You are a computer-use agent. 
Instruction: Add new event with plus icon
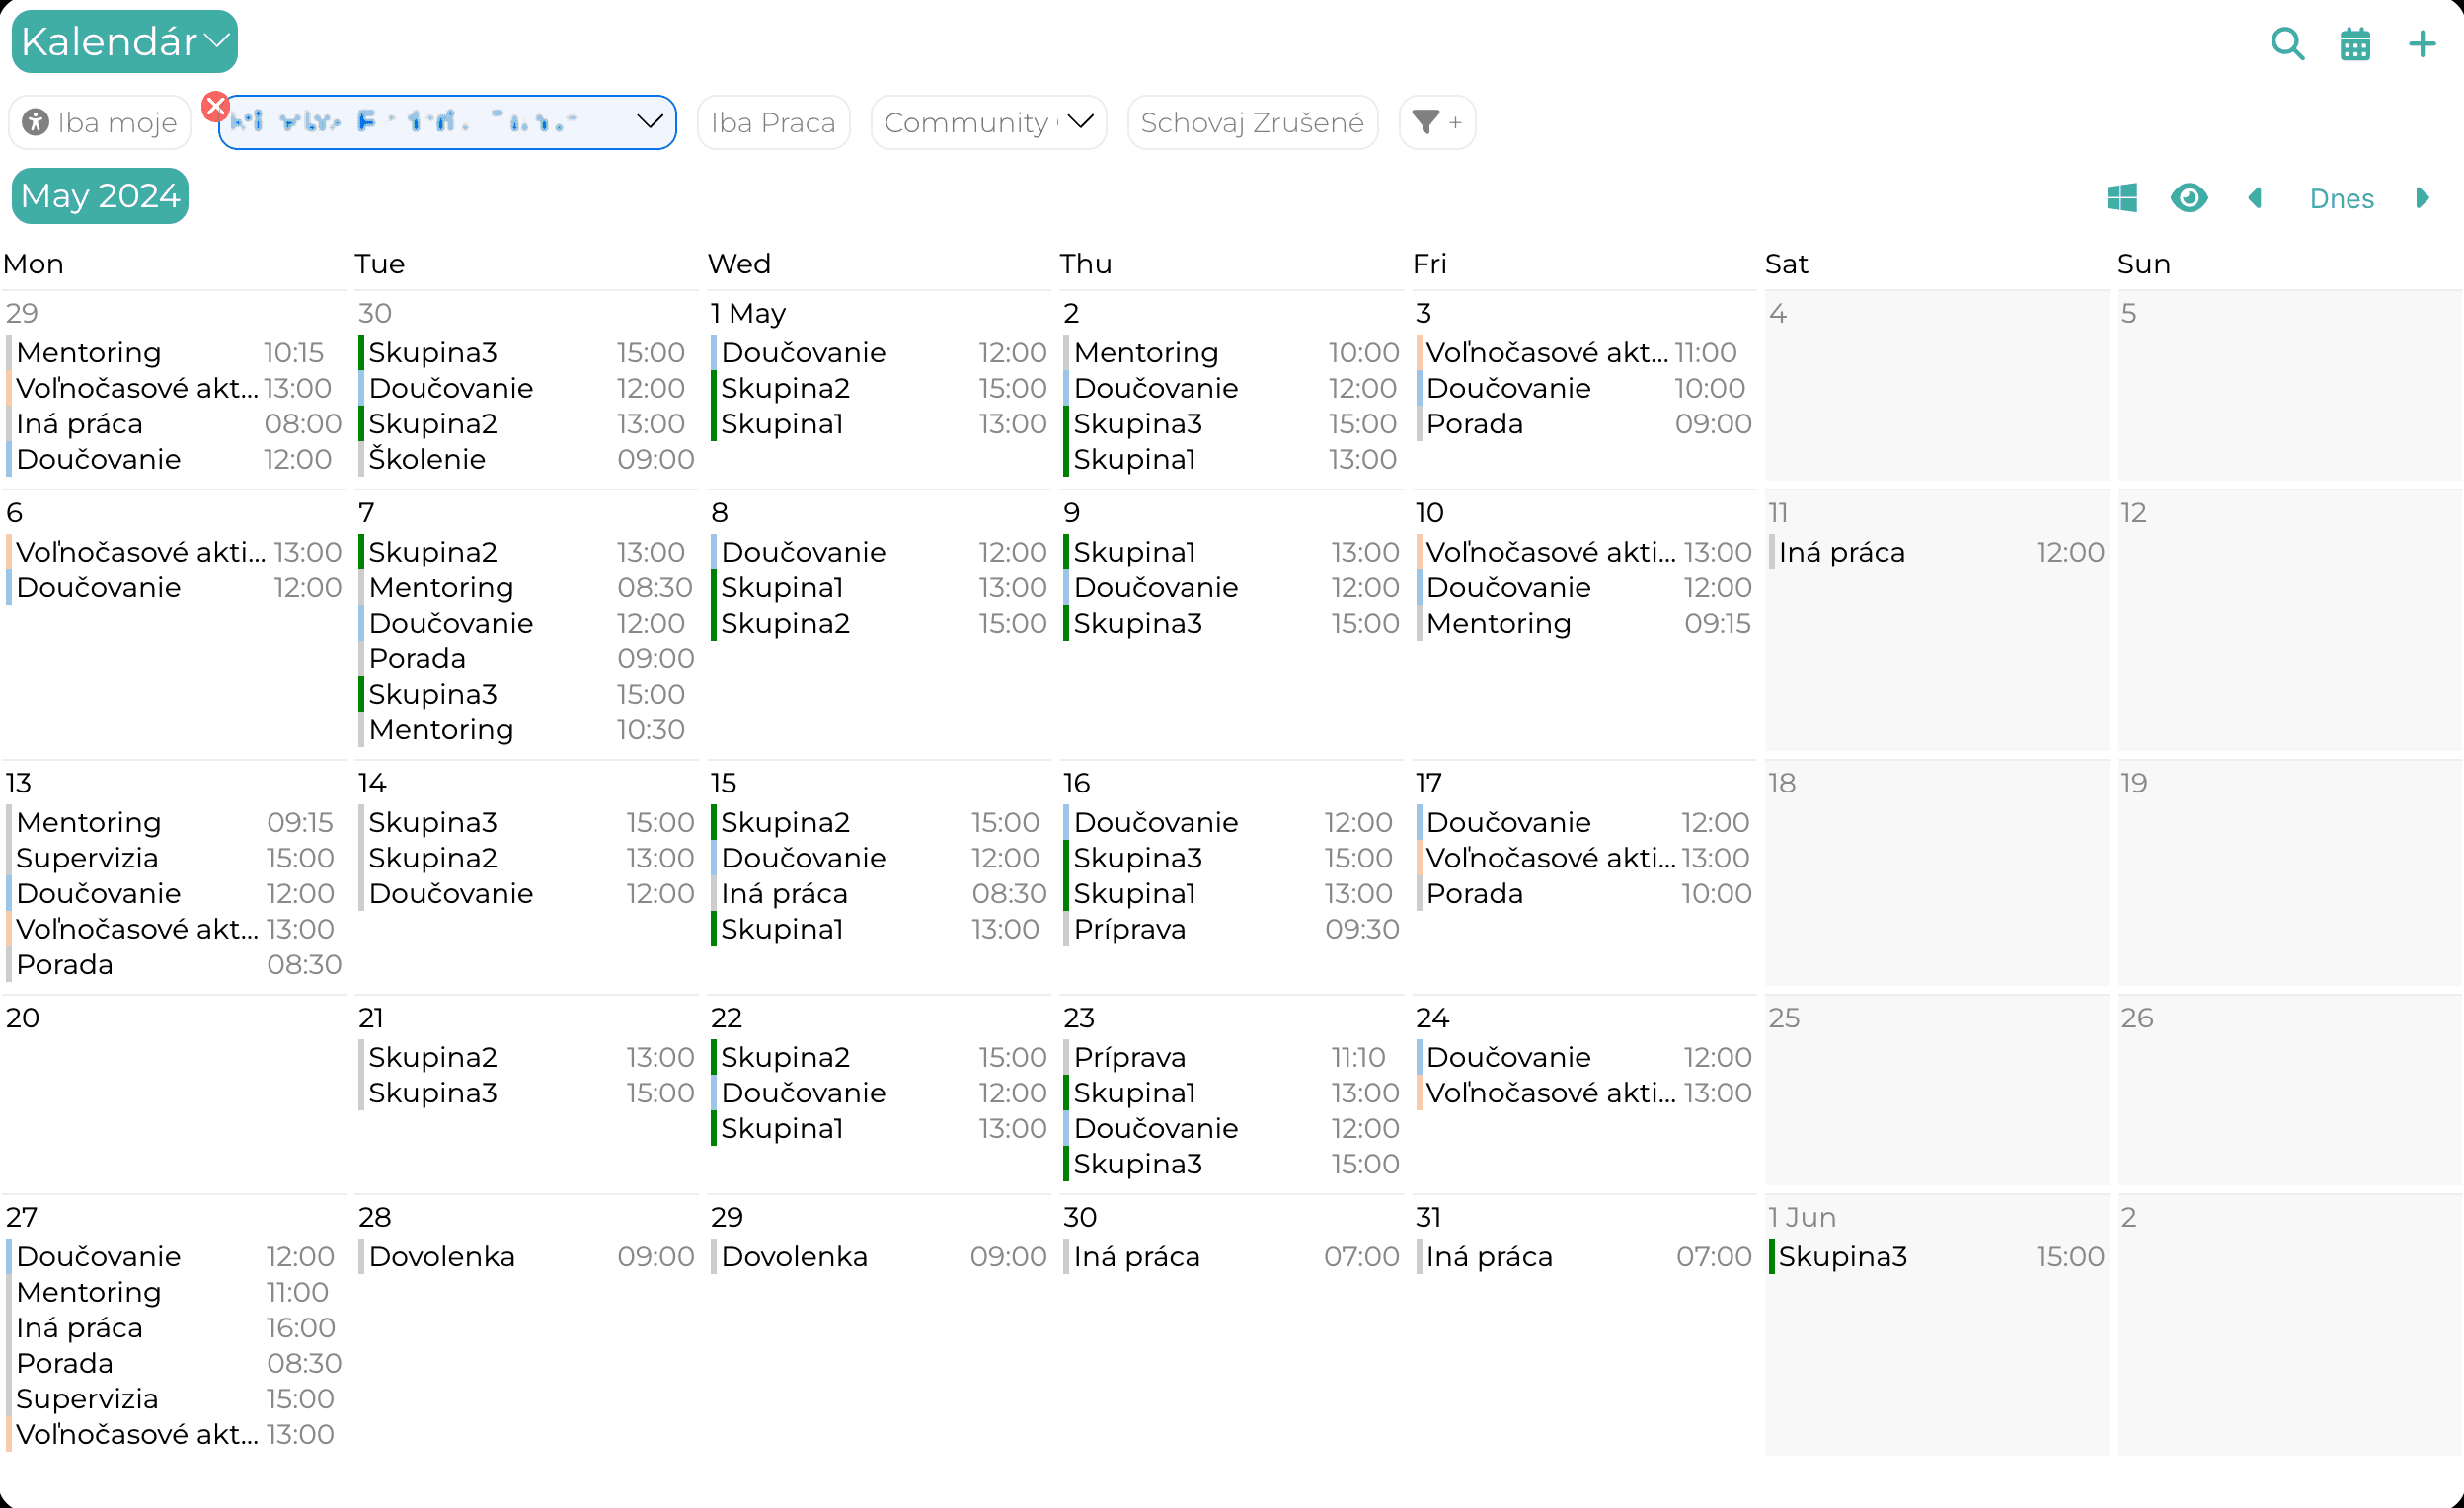pos(2422,43)
